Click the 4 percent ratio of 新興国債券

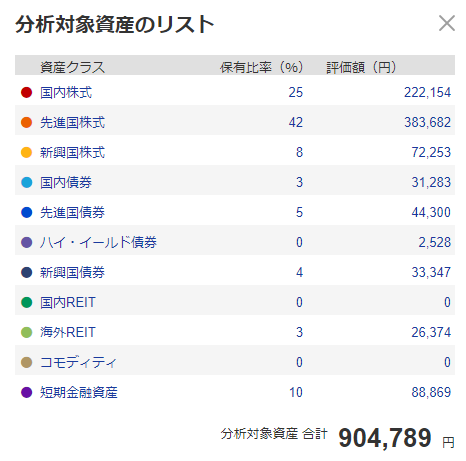coord(299,272)
